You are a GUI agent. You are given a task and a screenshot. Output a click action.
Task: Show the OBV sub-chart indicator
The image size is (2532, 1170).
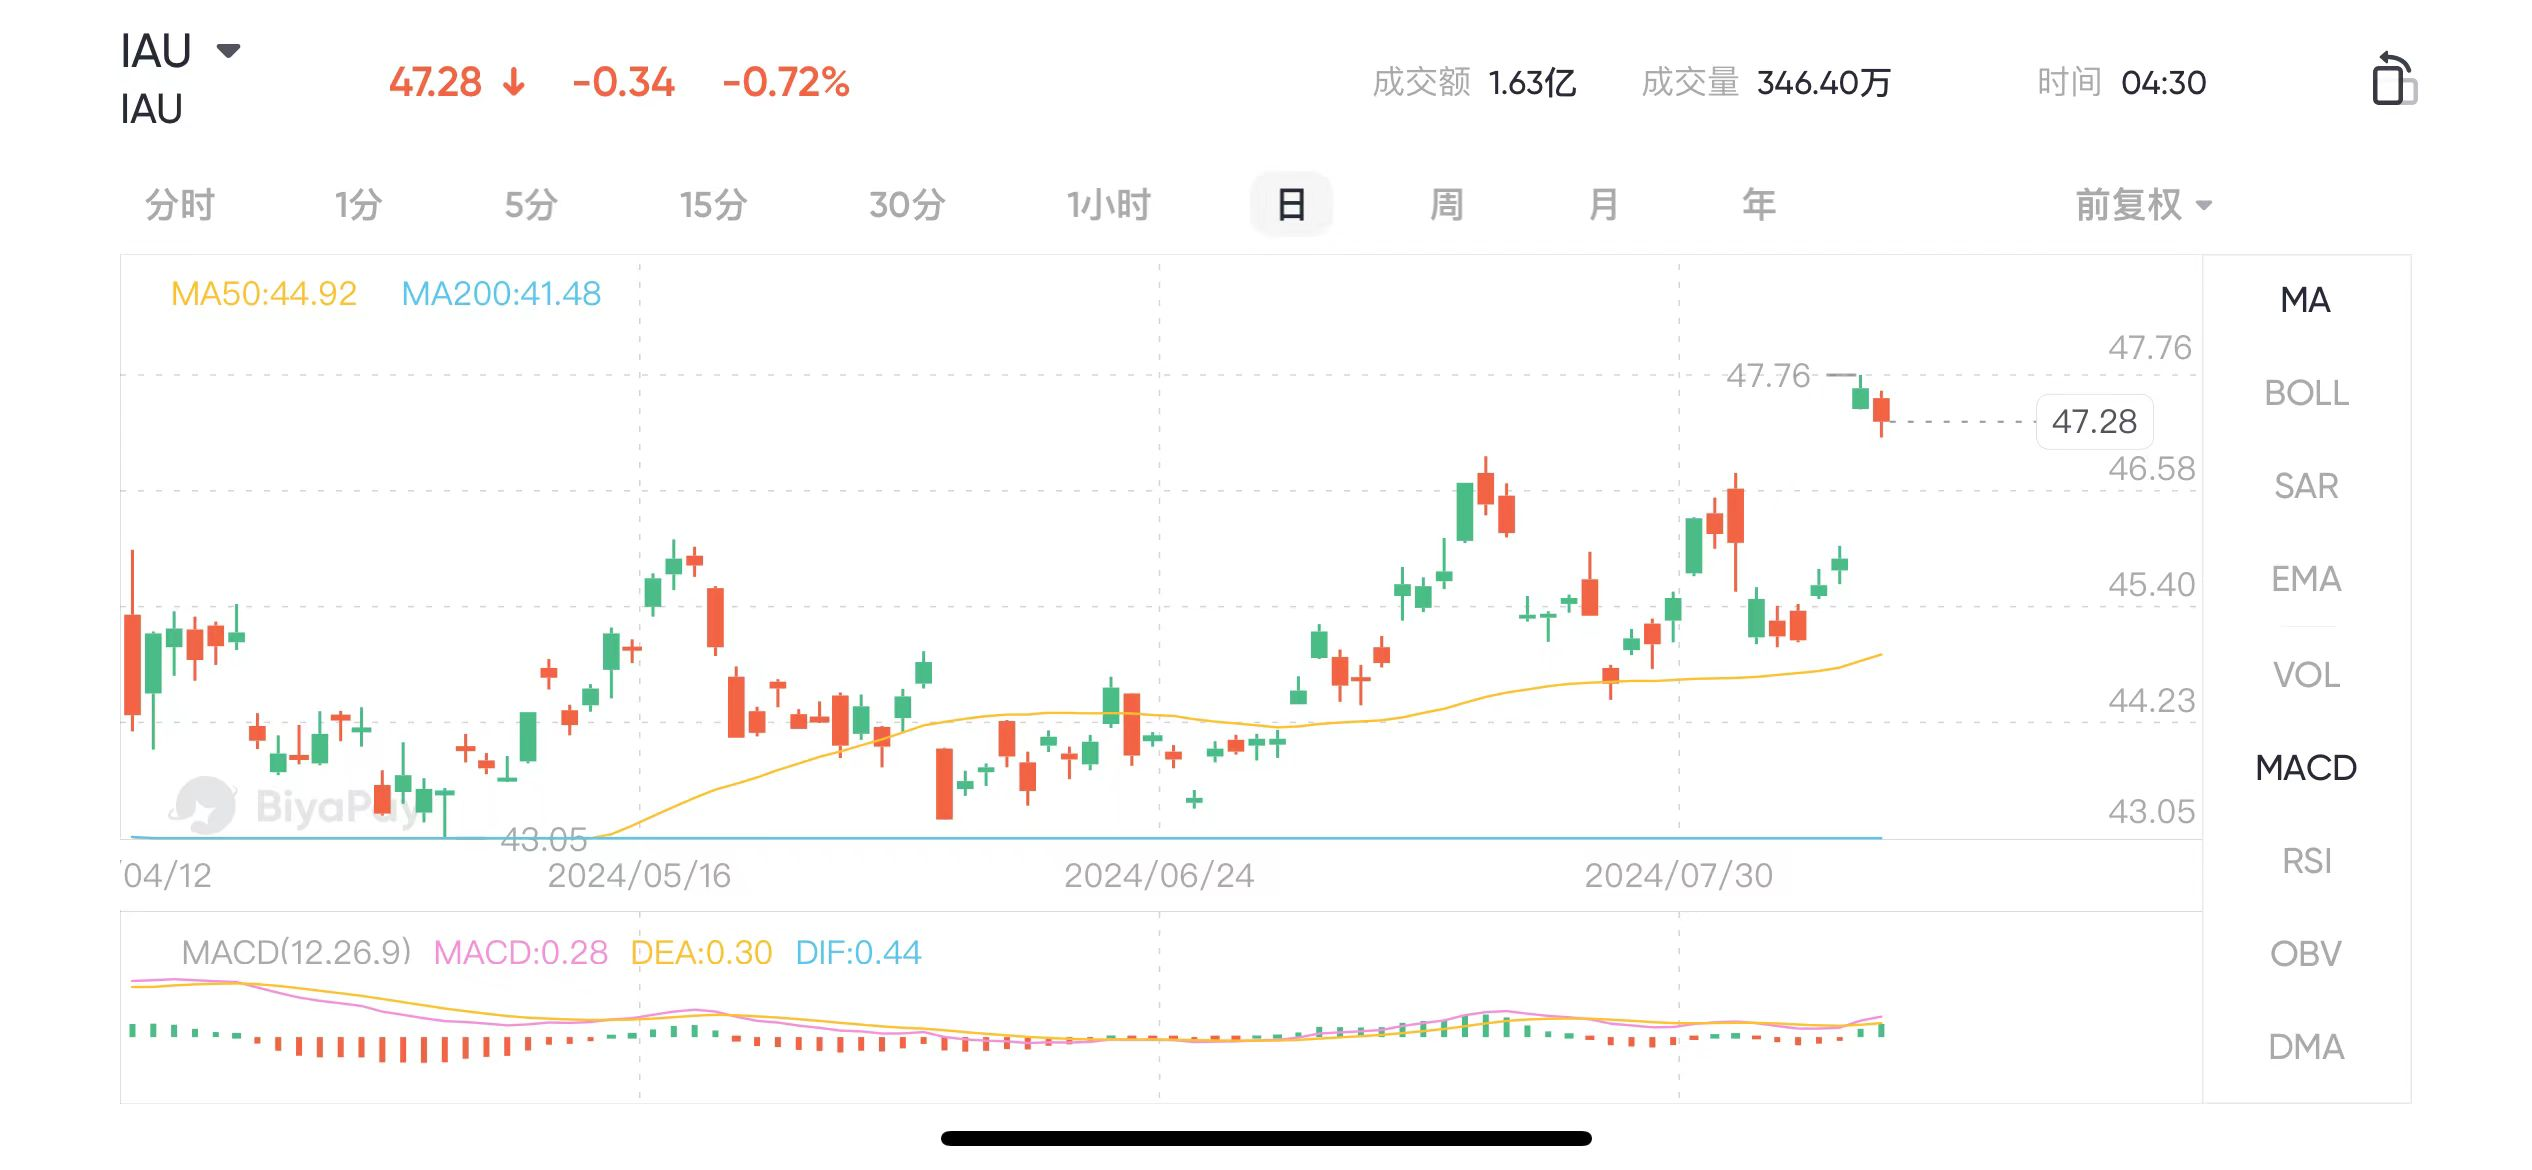coord(2306,954)
